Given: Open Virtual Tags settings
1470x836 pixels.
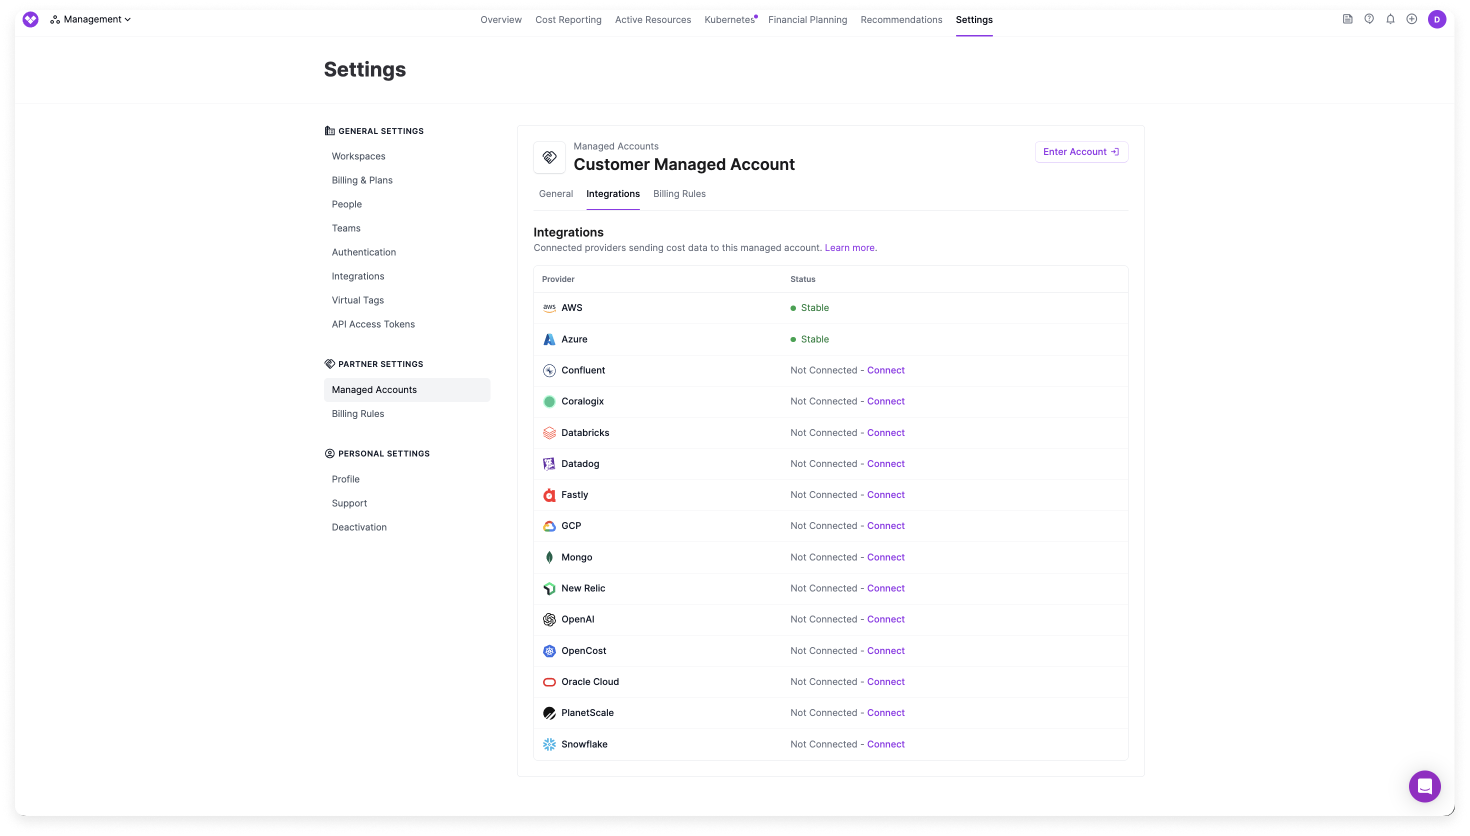Looking at the screenshot, I should [x=358, y=300].
